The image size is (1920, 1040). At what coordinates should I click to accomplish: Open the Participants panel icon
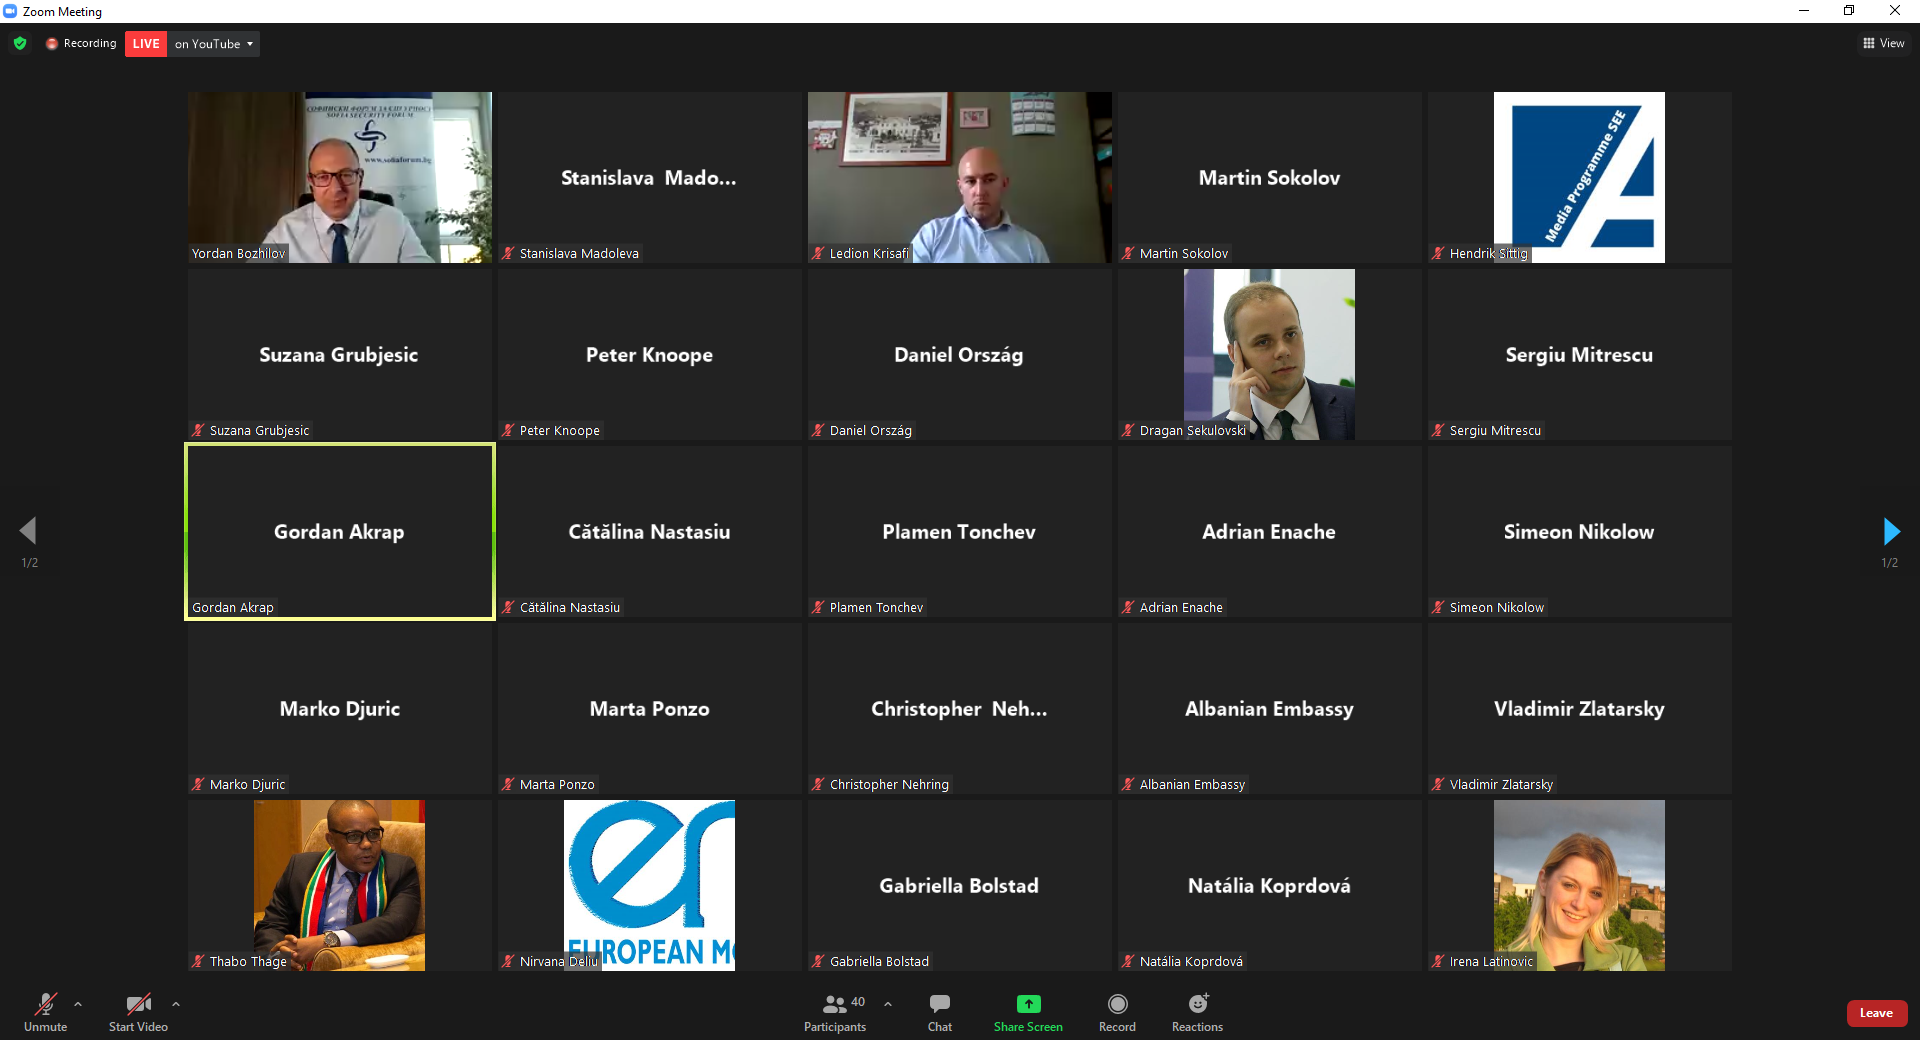point(834,1004)
